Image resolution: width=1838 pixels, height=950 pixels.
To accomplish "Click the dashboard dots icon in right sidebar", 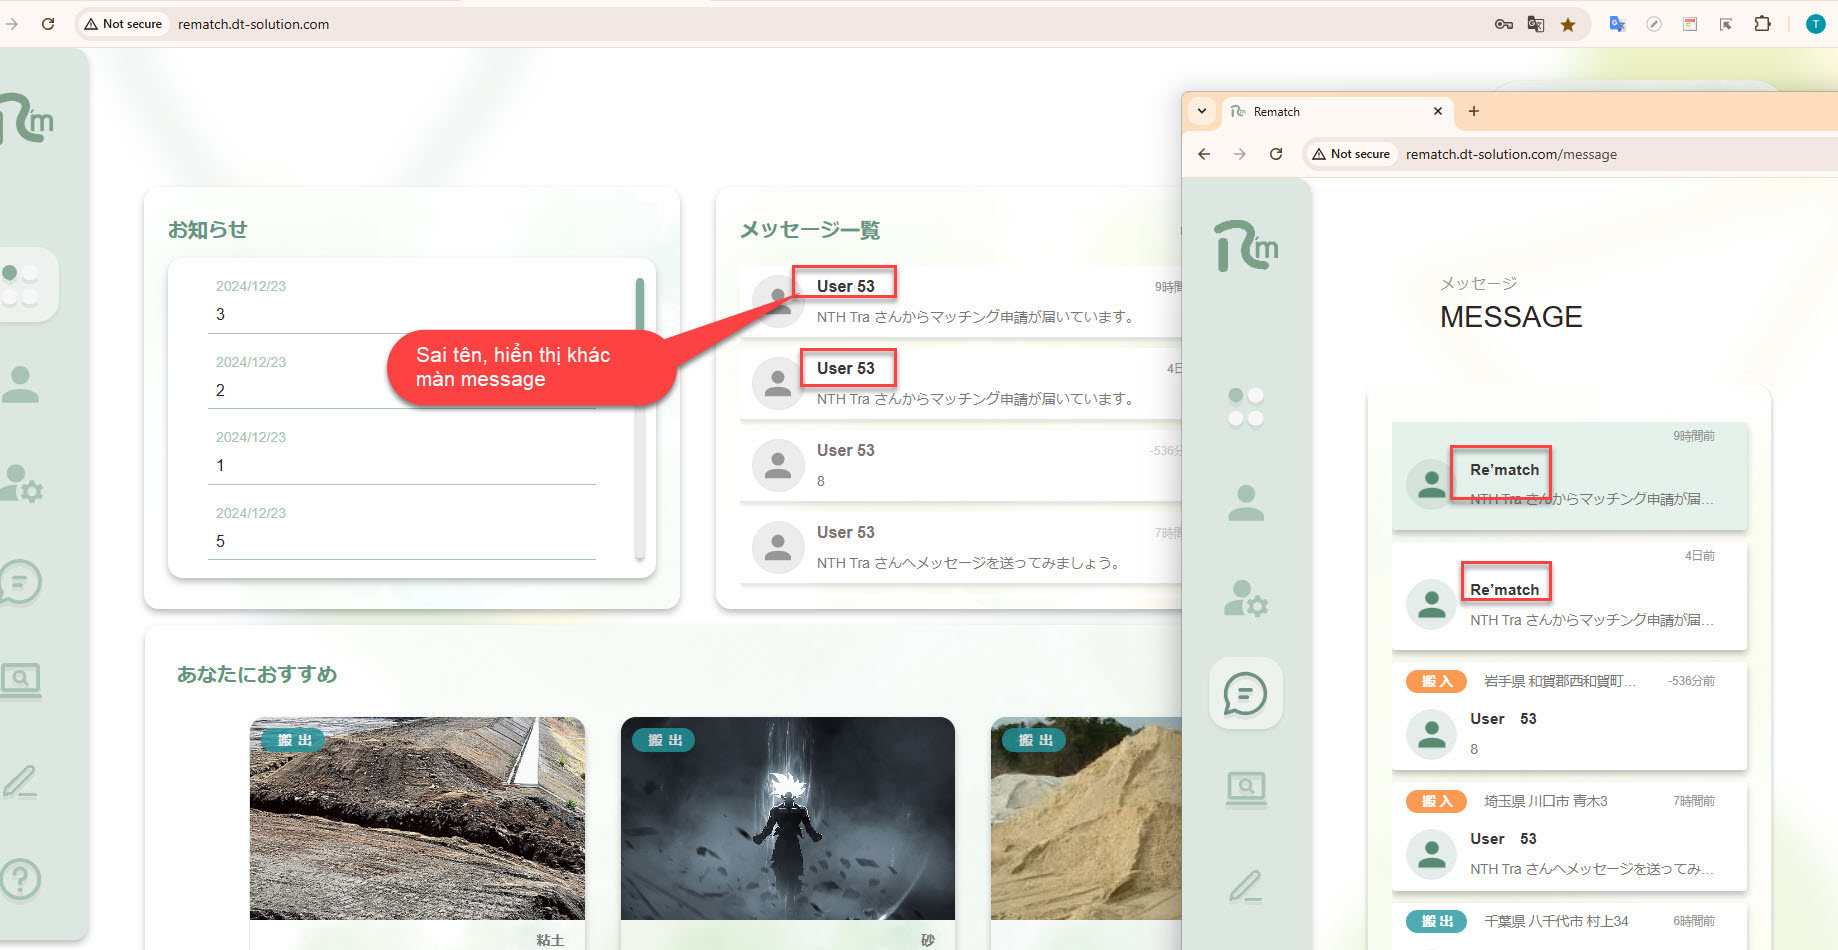I will point(1245,407).
